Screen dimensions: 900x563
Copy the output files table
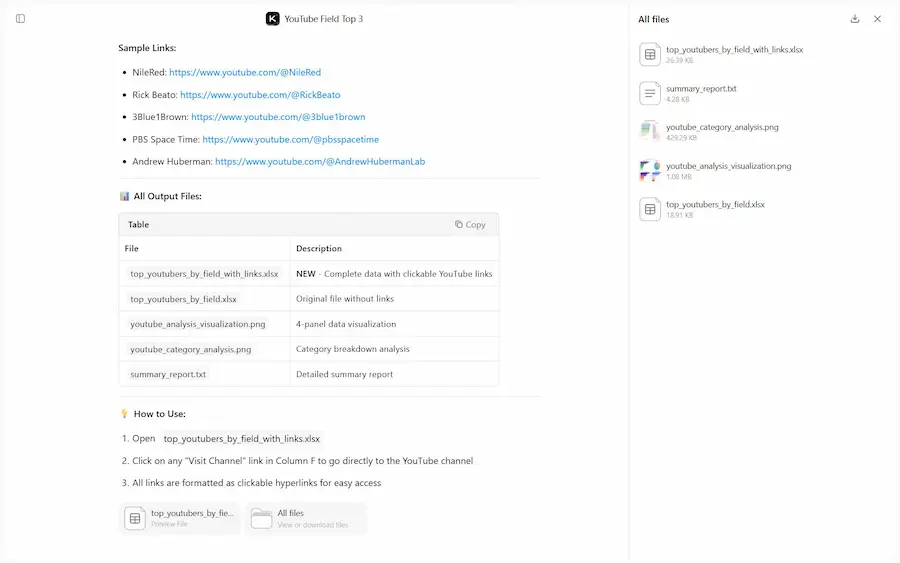[470, 224]
